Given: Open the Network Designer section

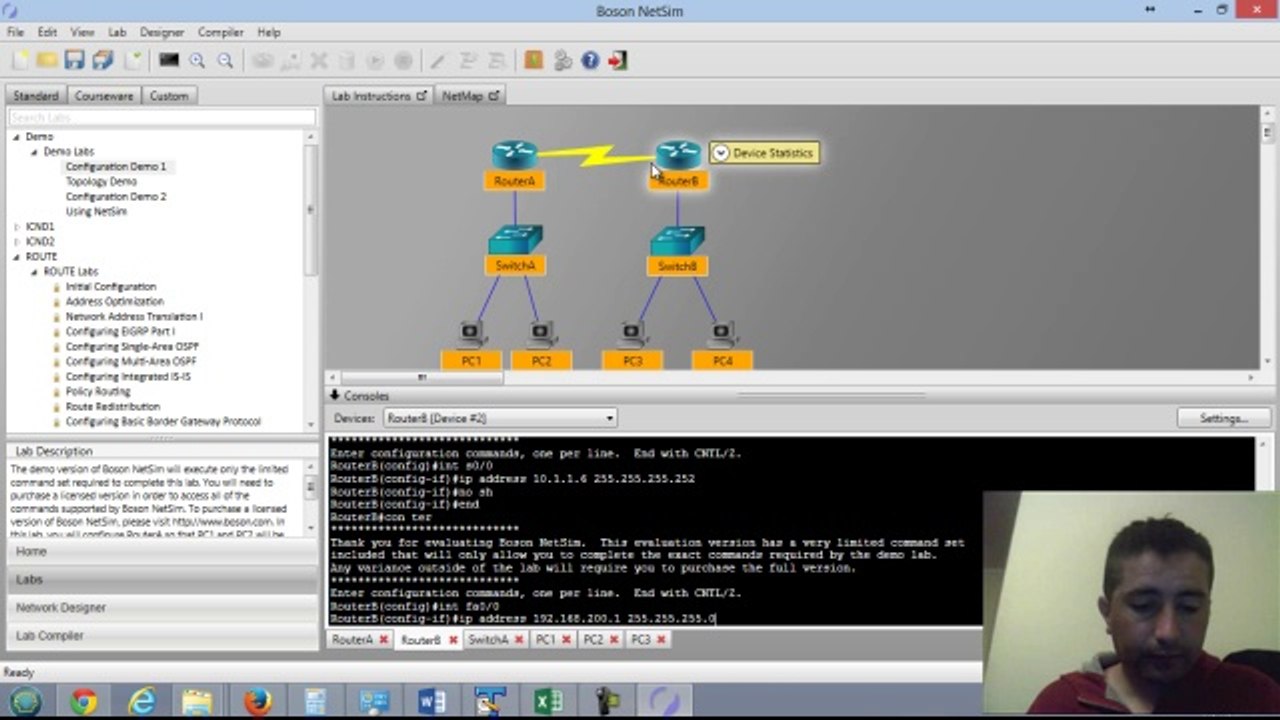Looking at the screenshot, I should pos(162,607).
